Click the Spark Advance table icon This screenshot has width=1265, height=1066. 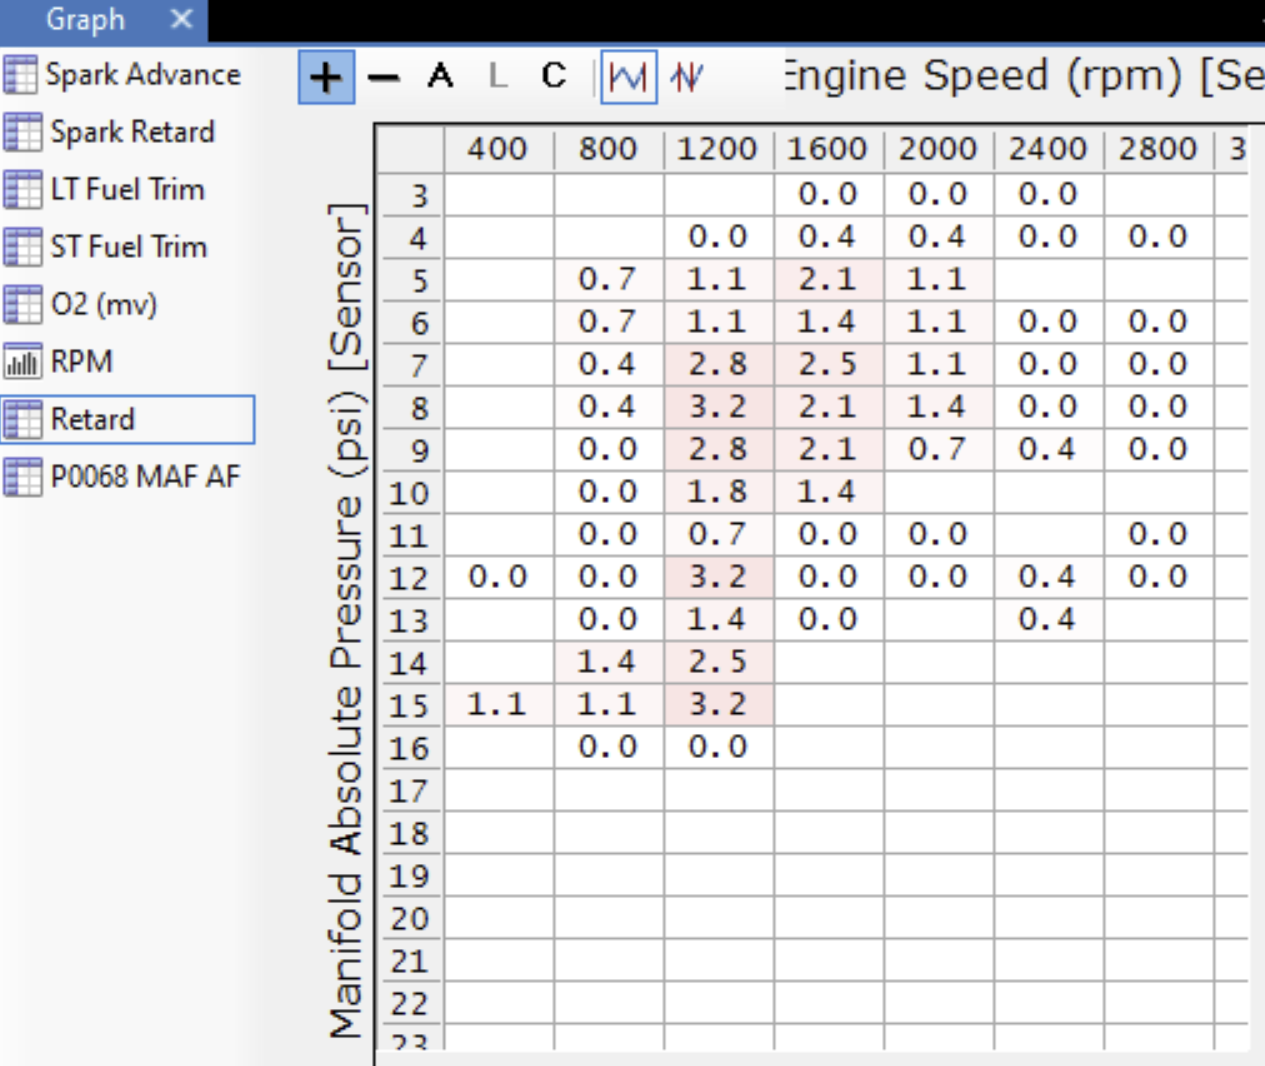coord(21,75)
